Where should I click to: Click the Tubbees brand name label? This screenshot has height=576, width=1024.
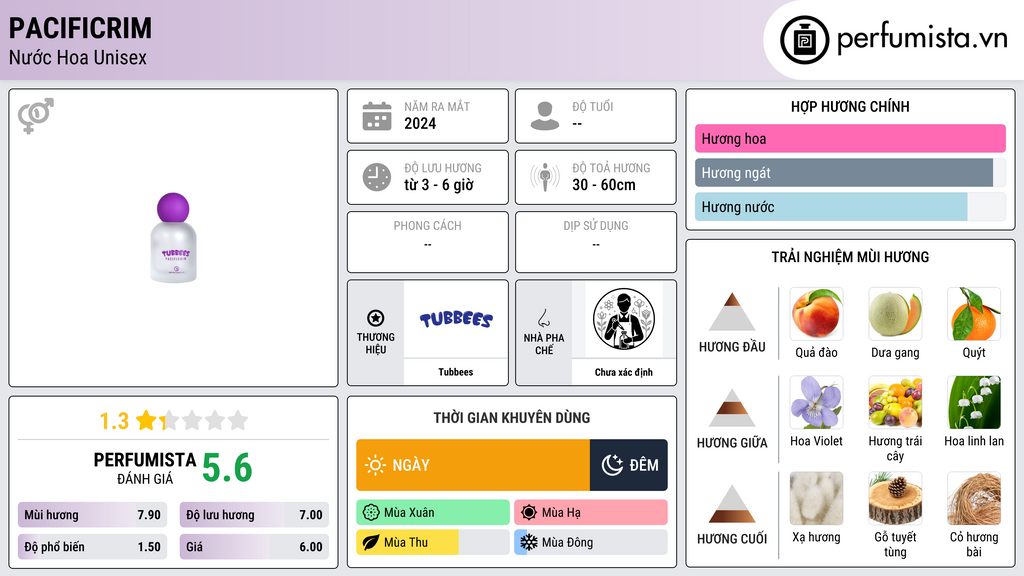point(456,372)
